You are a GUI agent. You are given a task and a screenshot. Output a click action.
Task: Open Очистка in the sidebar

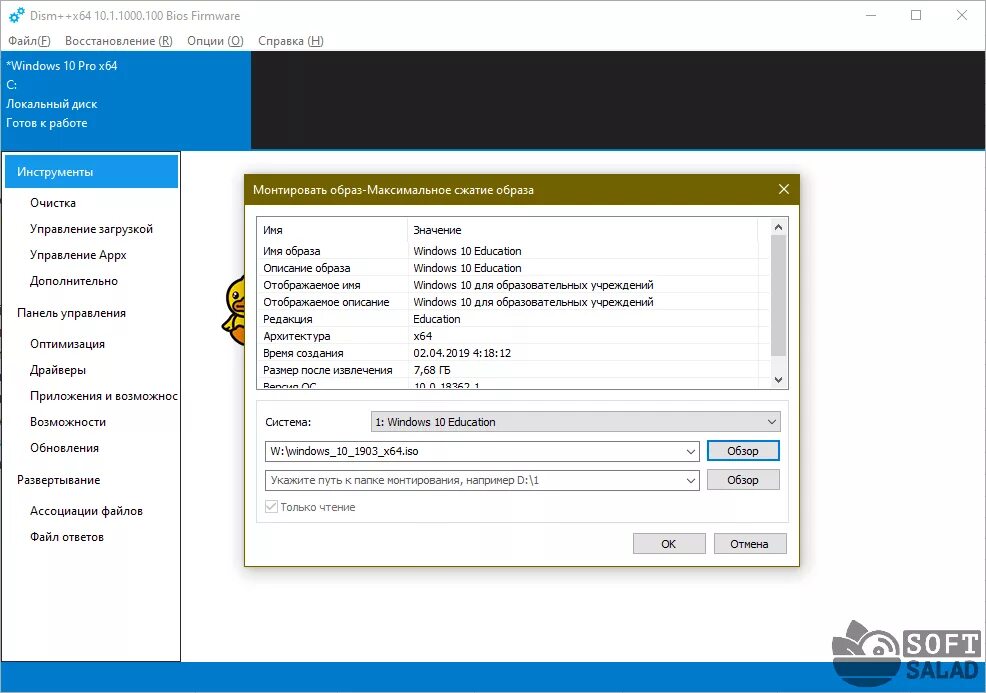tap(53, 203)
